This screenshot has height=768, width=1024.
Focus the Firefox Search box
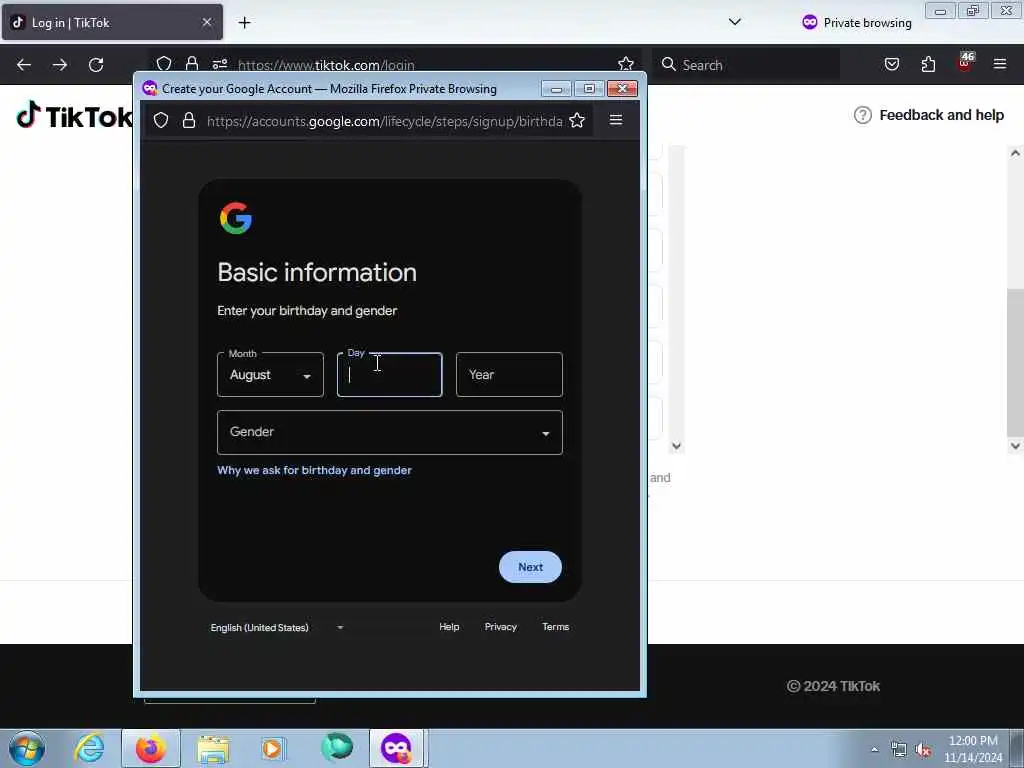(746, 65)
